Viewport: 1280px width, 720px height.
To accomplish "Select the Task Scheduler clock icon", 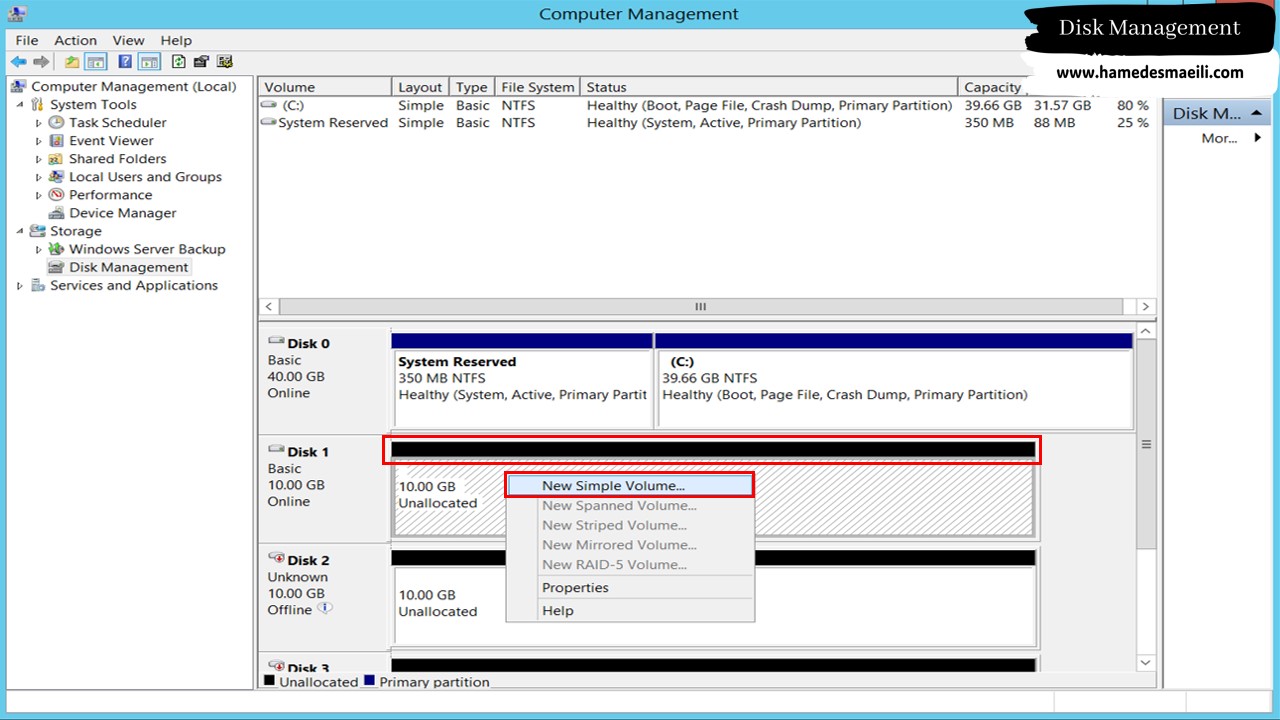I will [x=57, y=123].
